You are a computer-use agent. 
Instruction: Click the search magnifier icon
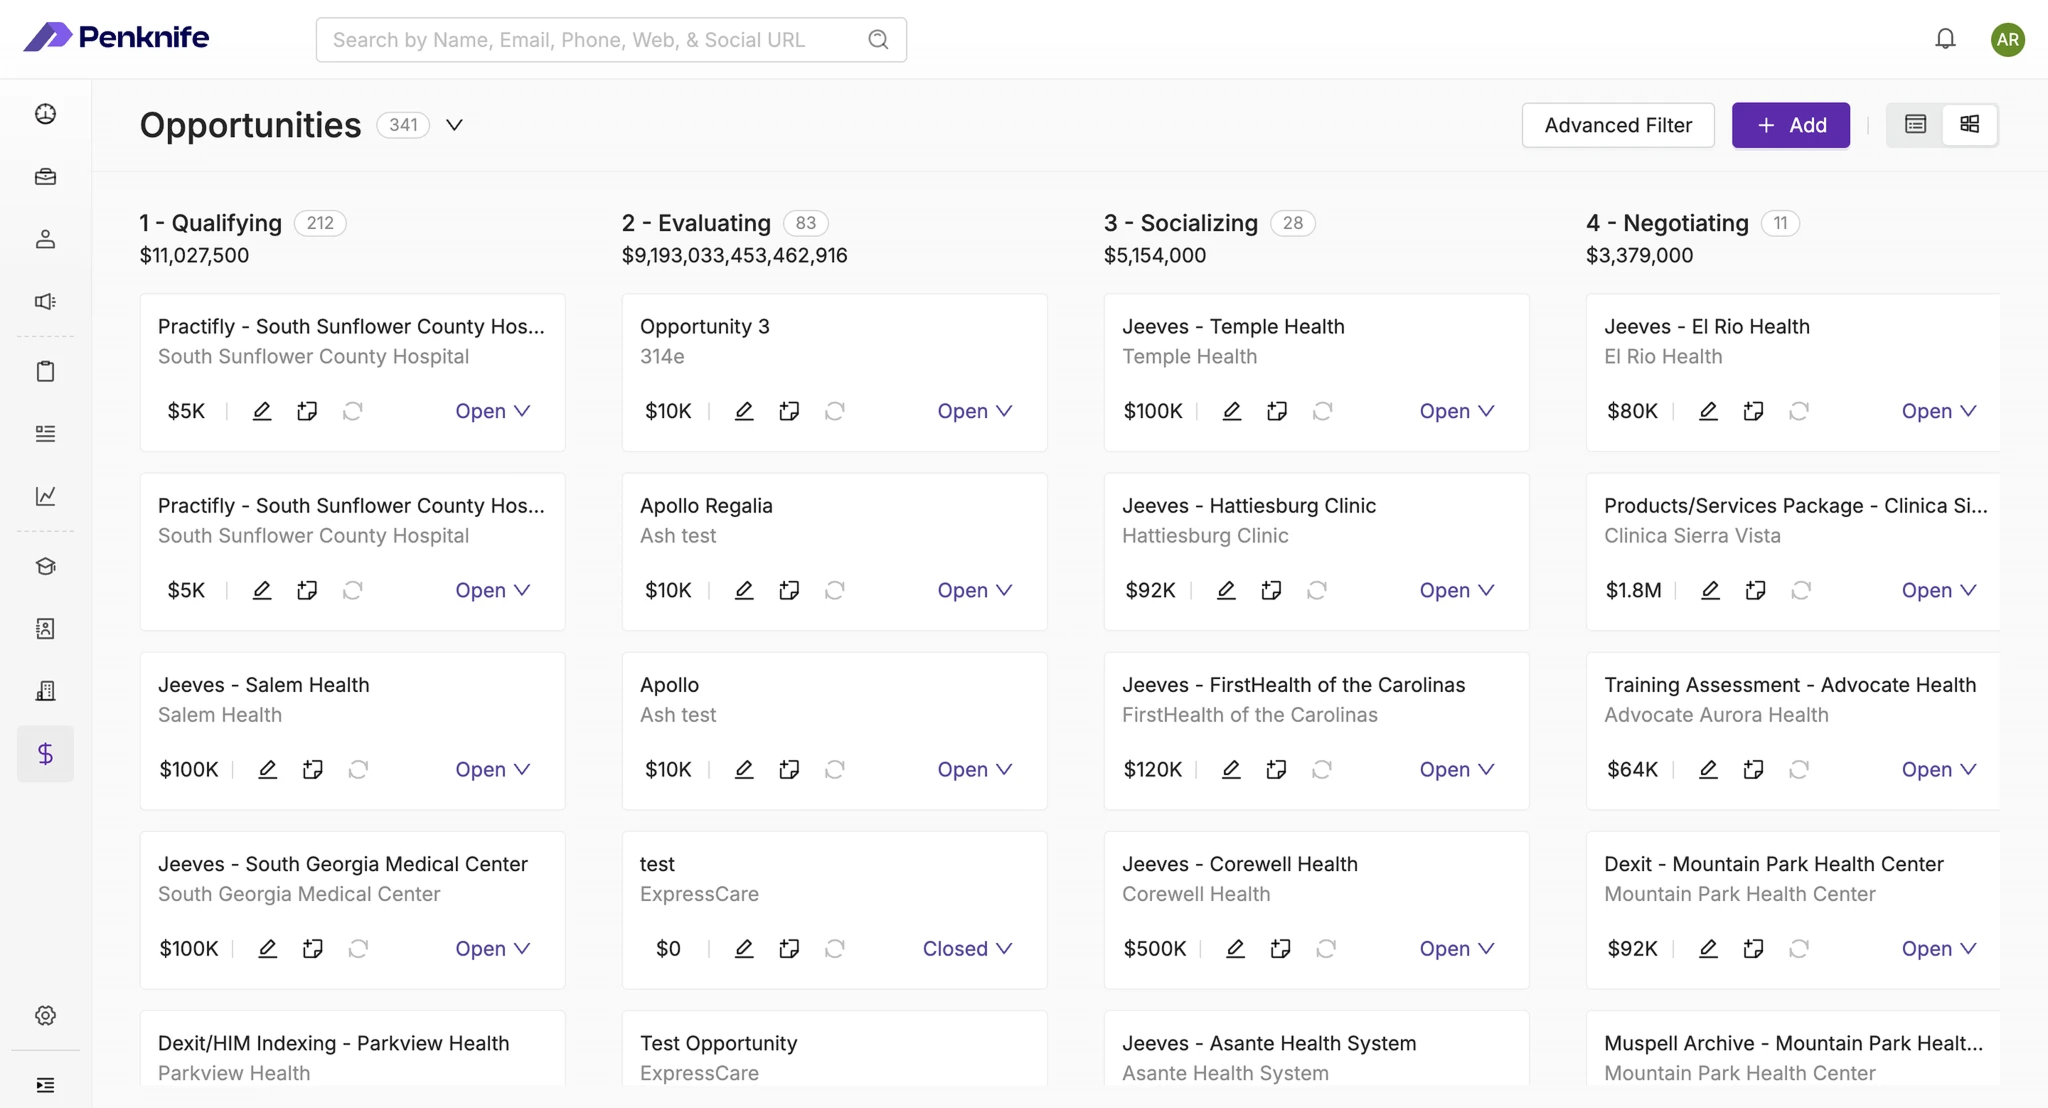878,39
